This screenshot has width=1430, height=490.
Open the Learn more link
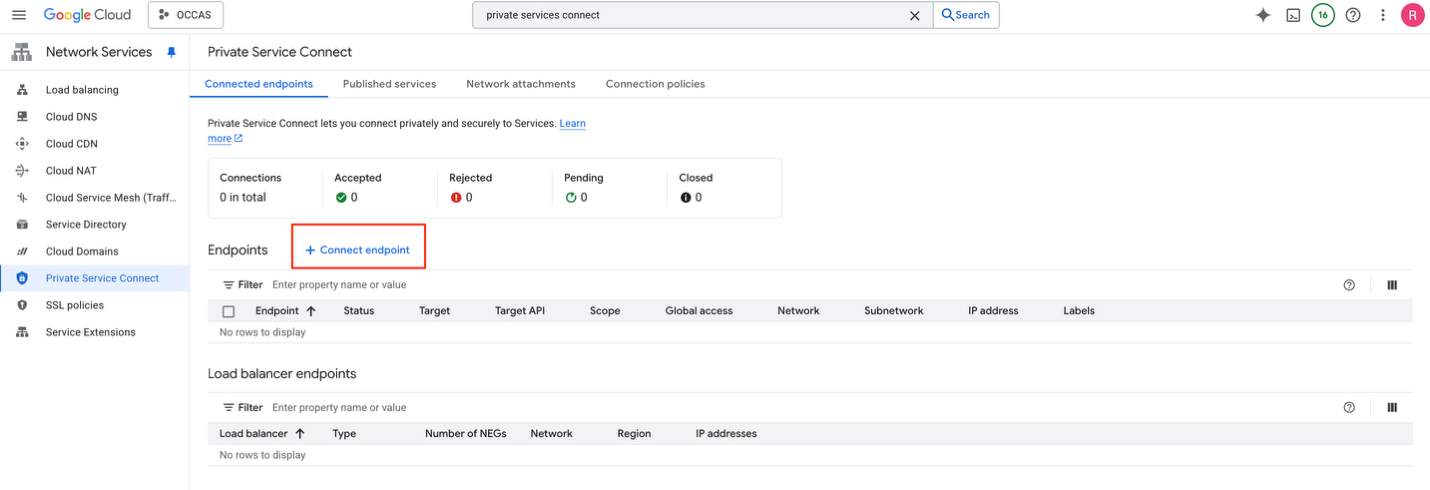[572, 124]
